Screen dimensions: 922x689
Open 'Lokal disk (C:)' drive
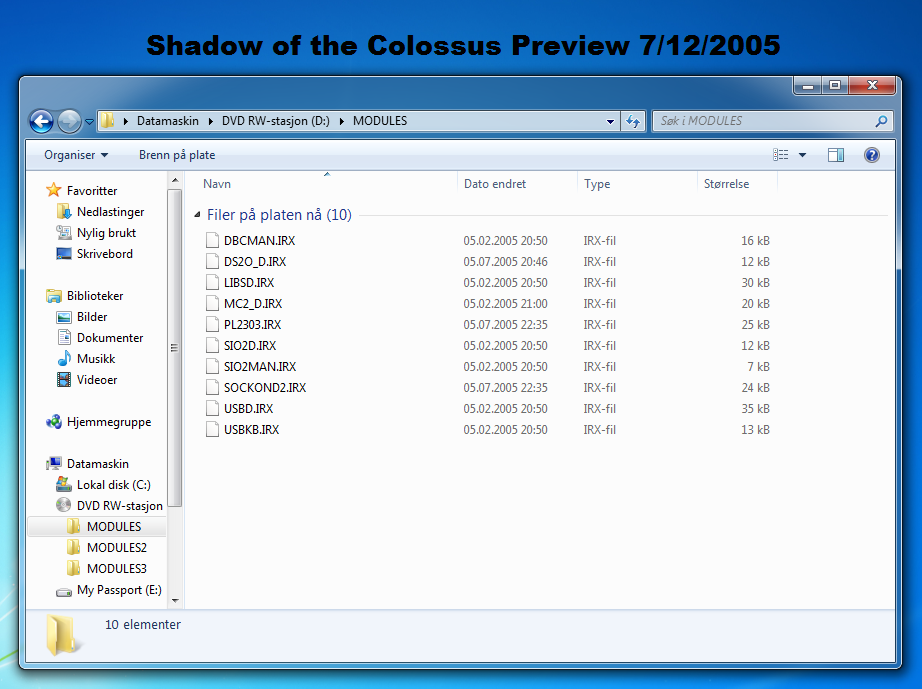point(113,485)
